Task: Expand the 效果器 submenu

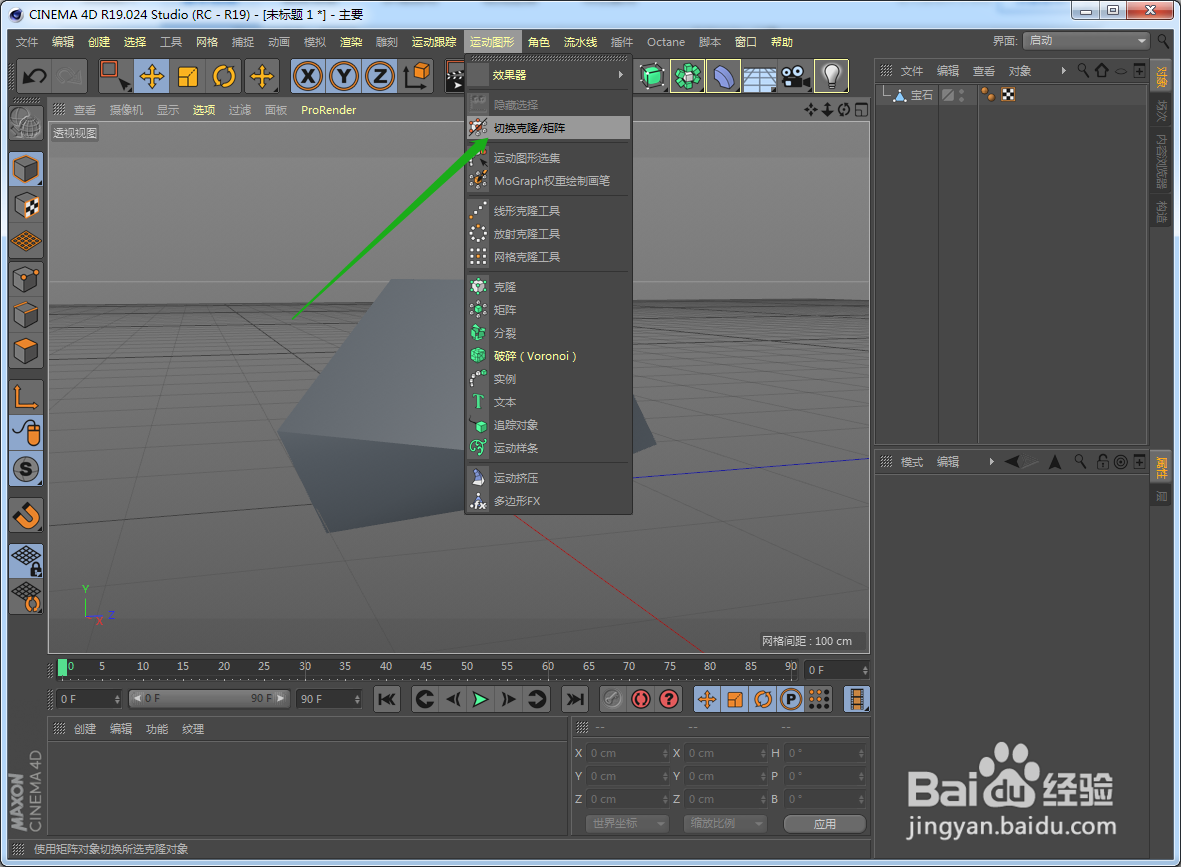Action: 548,75
